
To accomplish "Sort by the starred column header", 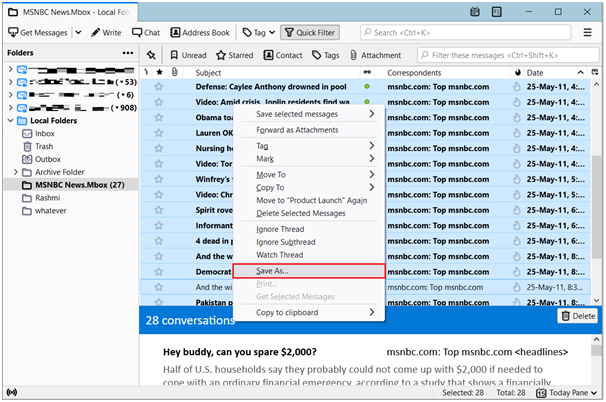I will tap(159, 72).
